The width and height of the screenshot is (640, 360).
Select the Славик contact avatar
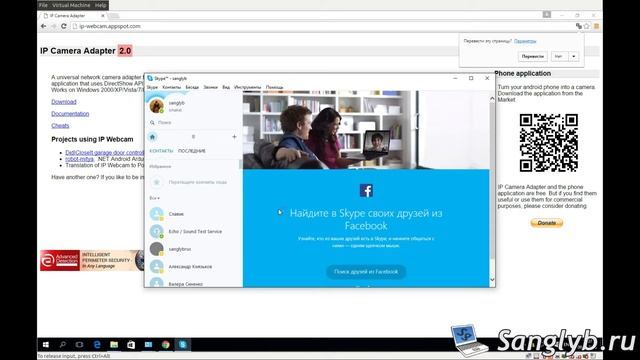tap(156, 214)
